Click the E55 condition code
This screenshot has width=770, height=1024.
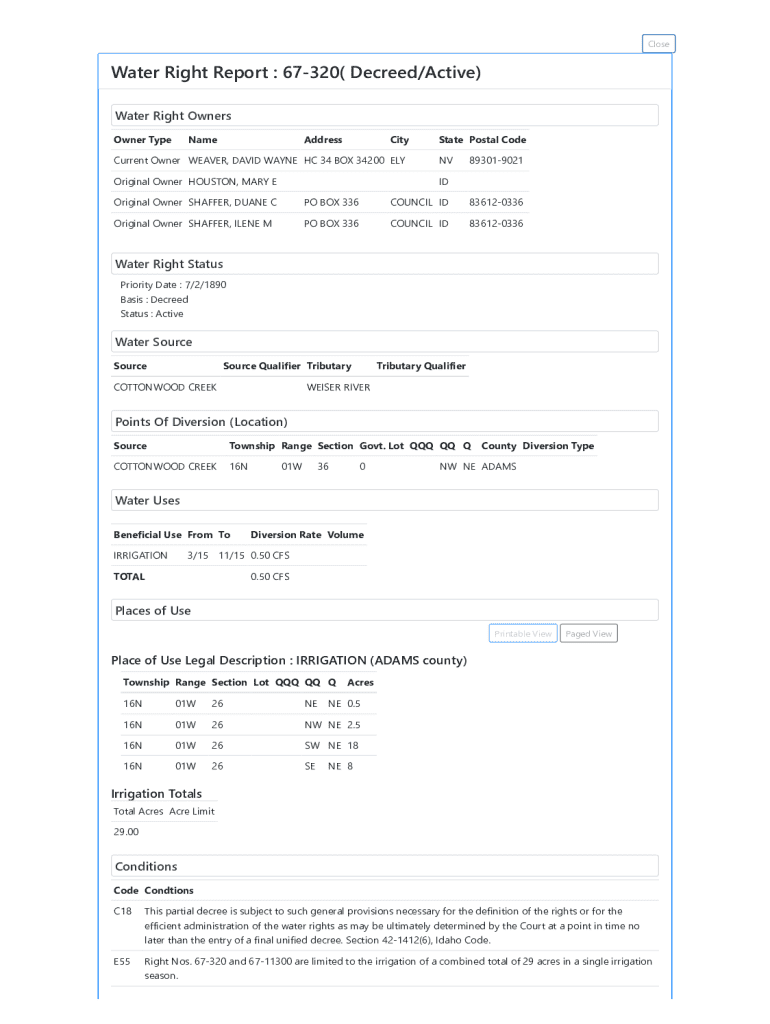click(x=122, y=962)
